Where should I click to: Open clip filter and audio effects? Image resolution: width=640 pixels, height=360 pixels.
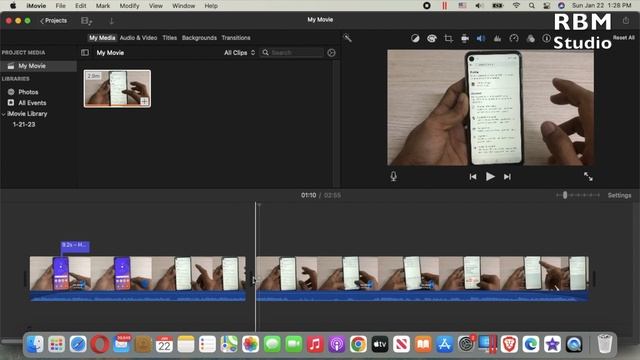tap(530, 38)
